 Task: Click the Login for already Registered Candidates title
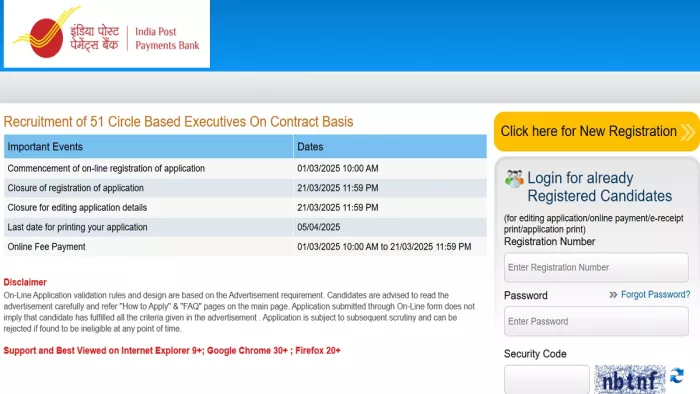pyautogui.click(x=599, y=187)
